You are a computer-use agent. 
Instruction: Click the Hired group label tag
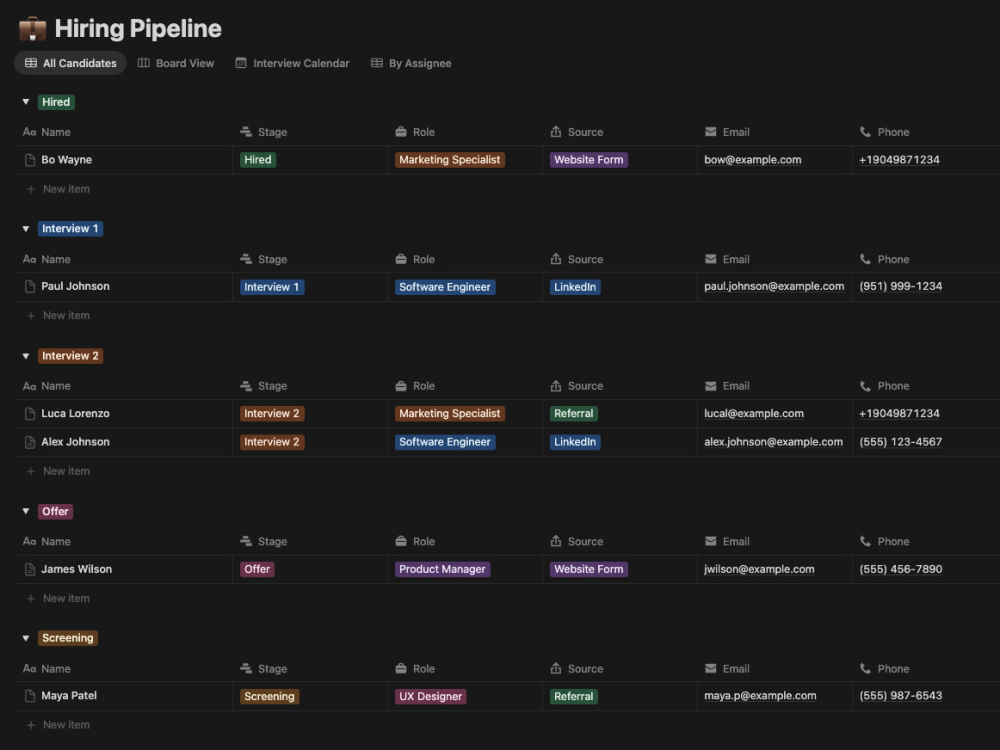(56, 102)
